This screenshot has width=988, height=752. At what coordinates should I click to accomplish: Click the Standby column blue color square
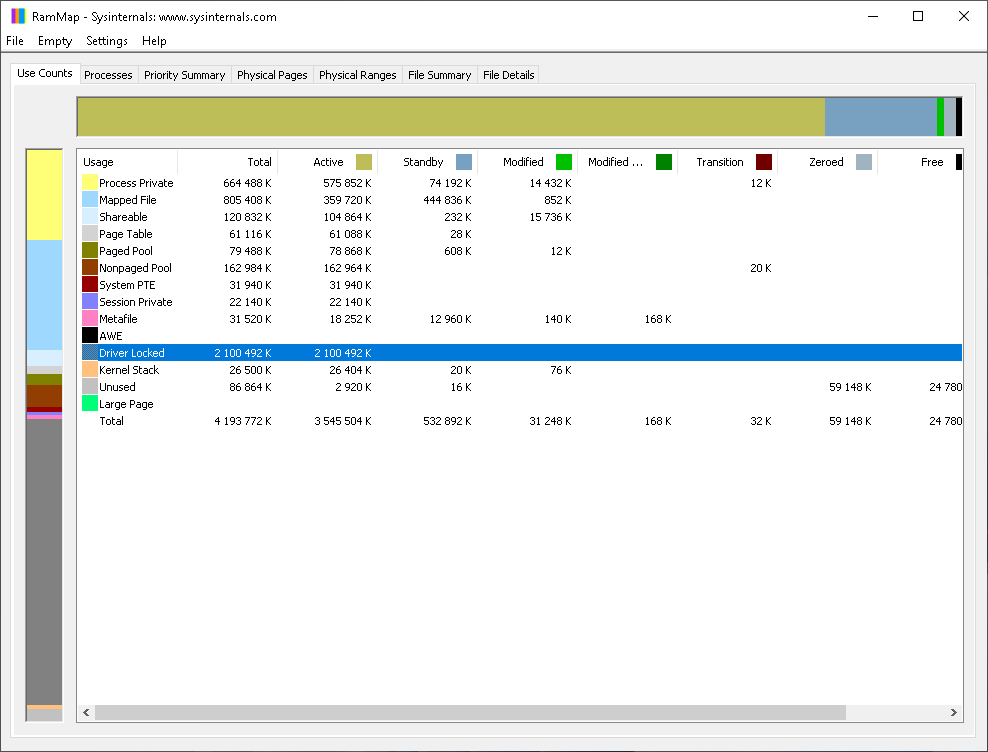click(x=464, y=162)
